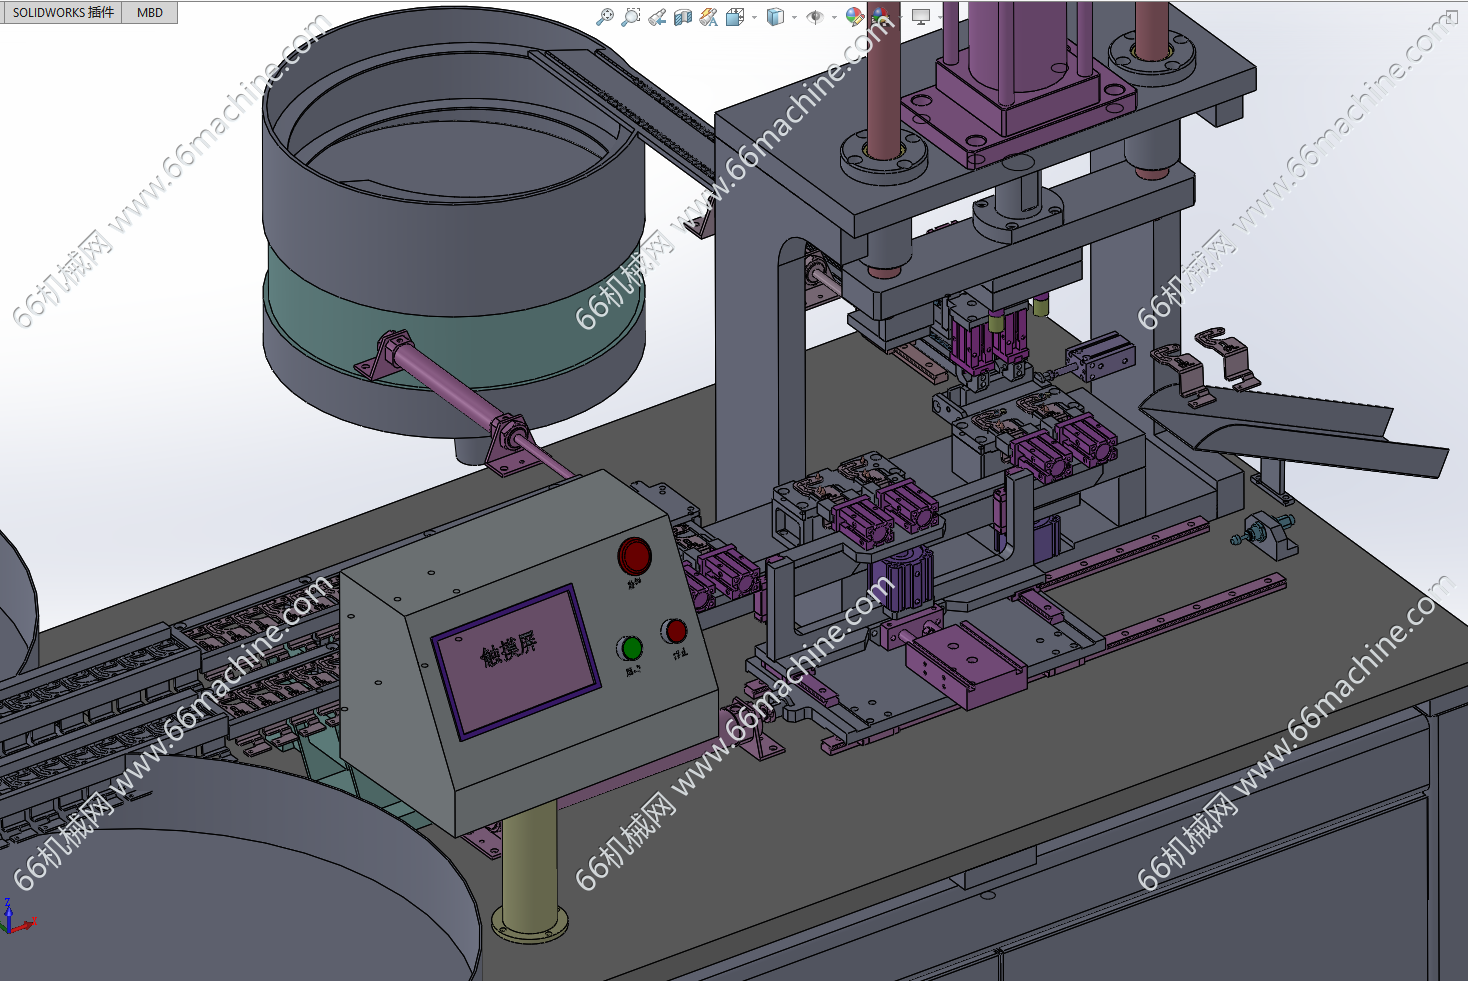Click the Display Style icon
The height and width of the screenshot is (981, 1468).
pyautogui.click(x=775, y=16)
